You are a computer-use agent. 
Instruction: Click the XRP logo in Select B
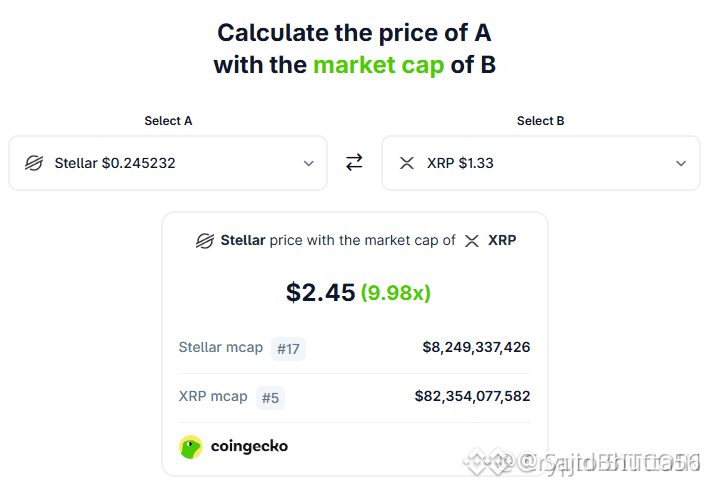pyautogui.click(x=406, y=163)
